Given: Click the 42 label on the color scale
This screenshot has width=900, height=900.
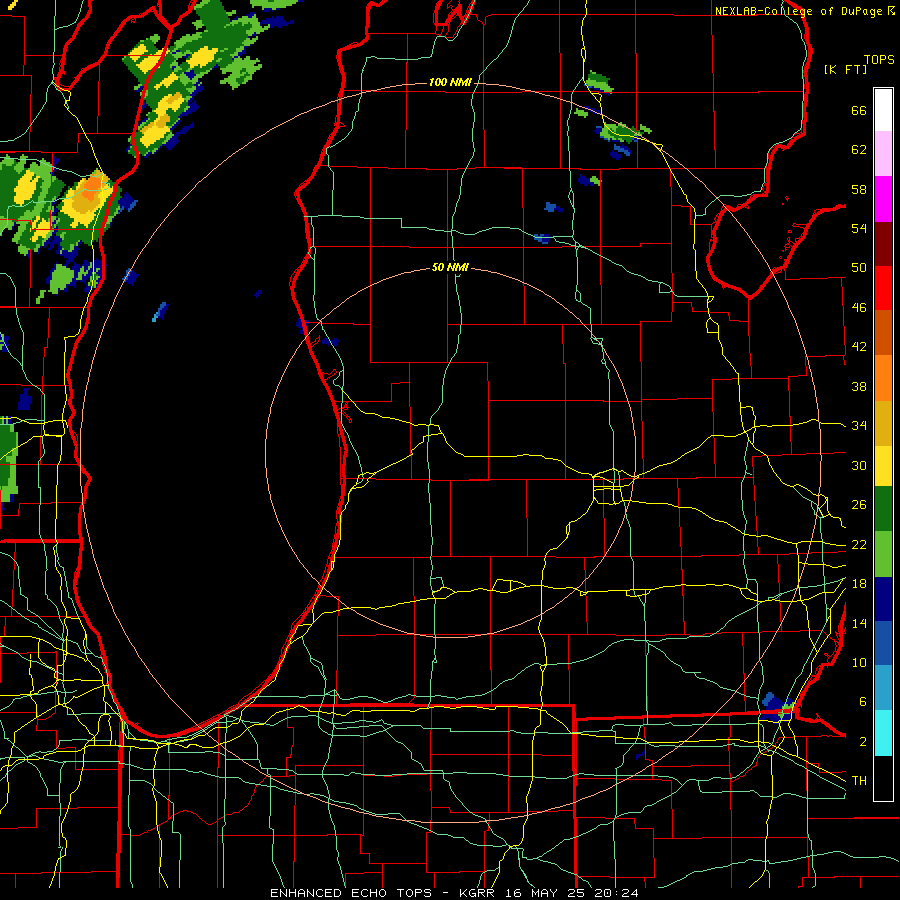Looking at the screenshot, I should click(x=859, y=347).
